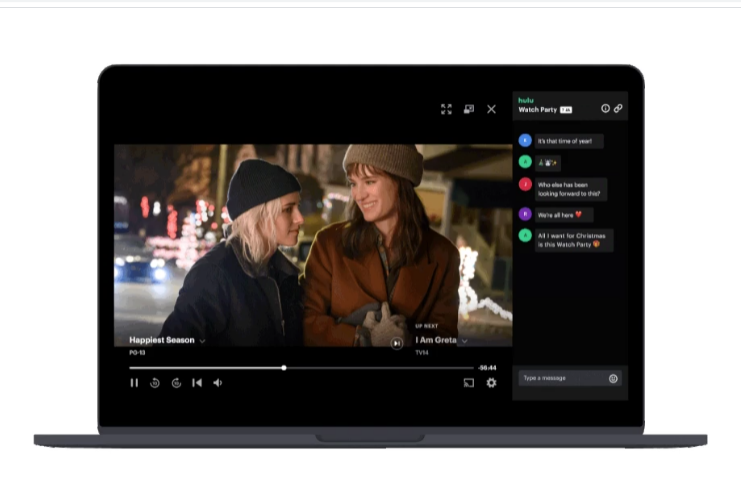Open emoji picker in chat
Screen dimensions: 741x486
coord(613,378)
